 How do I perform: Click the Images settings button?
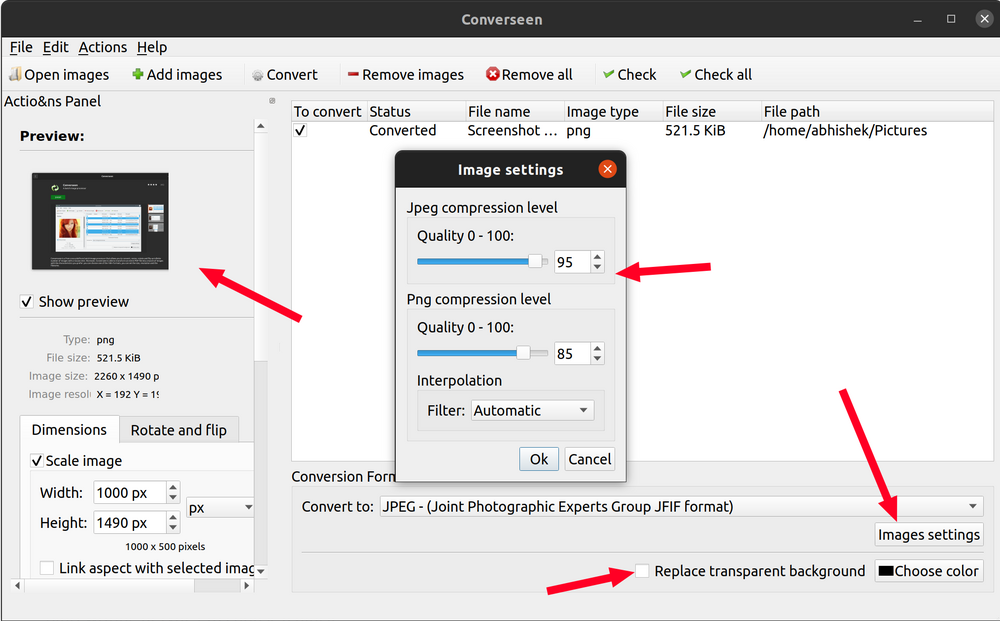tap(928, 534)
